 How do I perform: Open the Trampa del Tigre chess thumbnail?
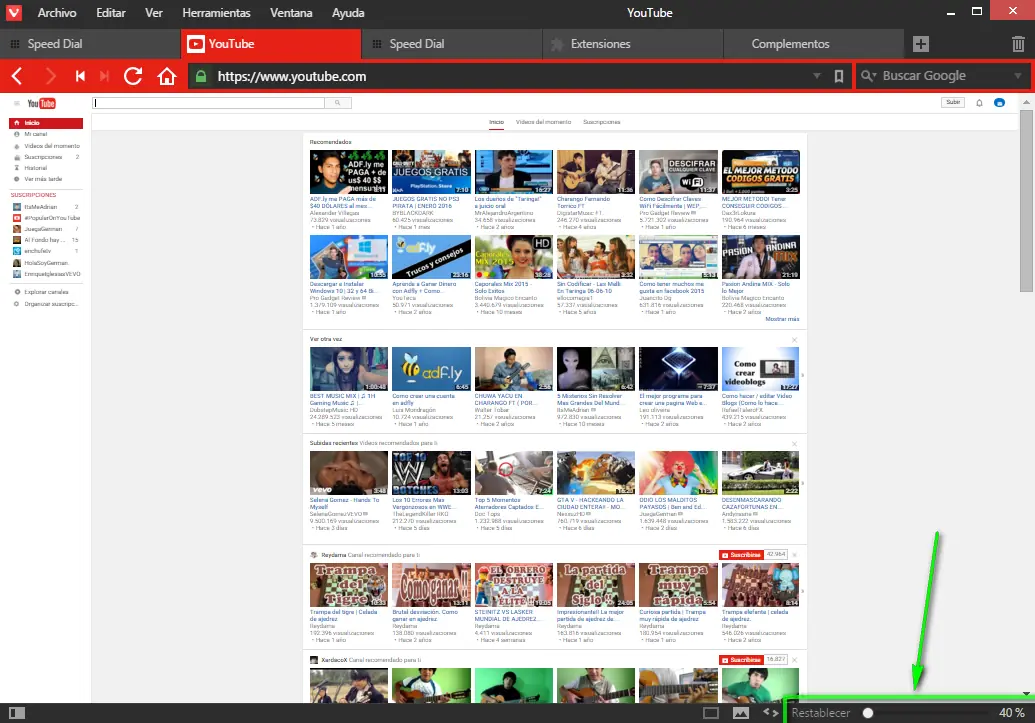coord(349,584)
